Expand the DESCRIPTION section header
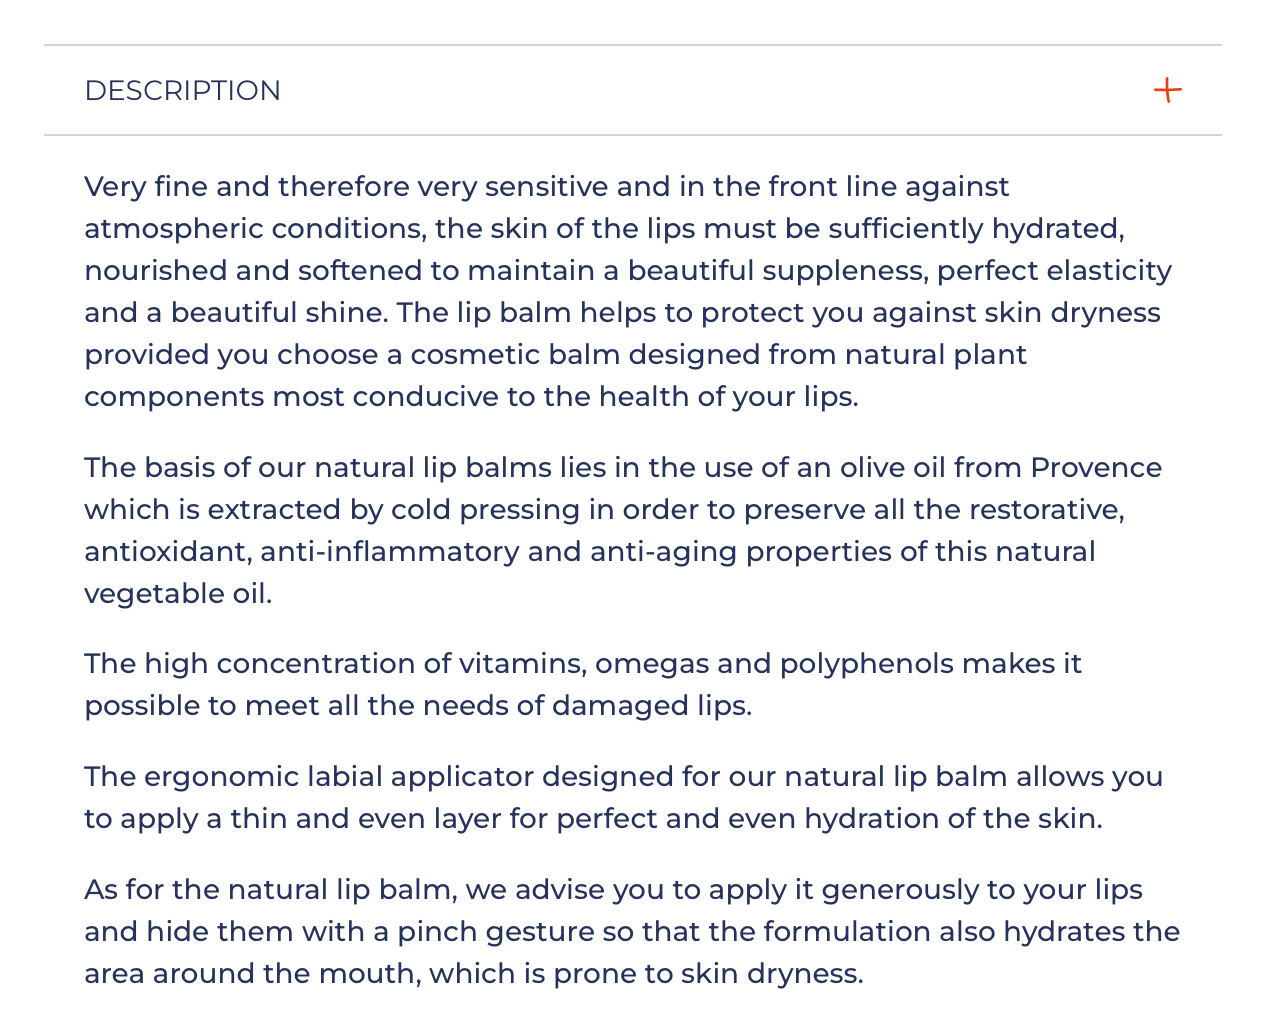This screenshot has width=1270, height=1034. pos(632,91)
